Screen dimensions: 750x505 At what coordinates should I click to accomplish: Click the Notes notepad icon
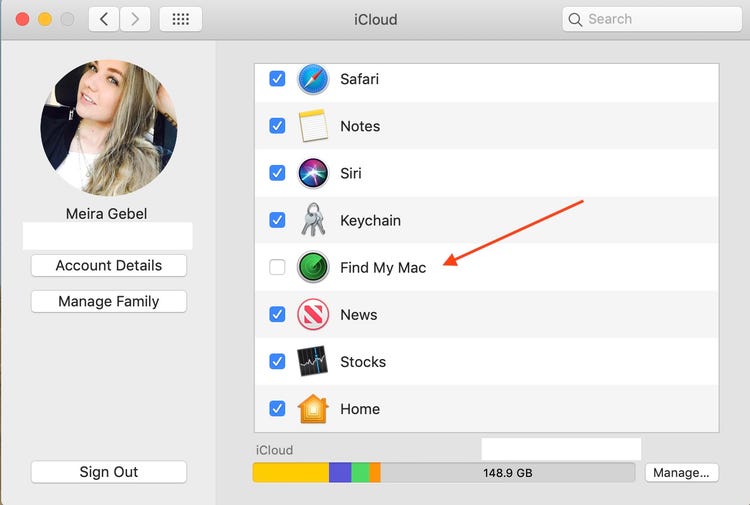tap(313, 126)
